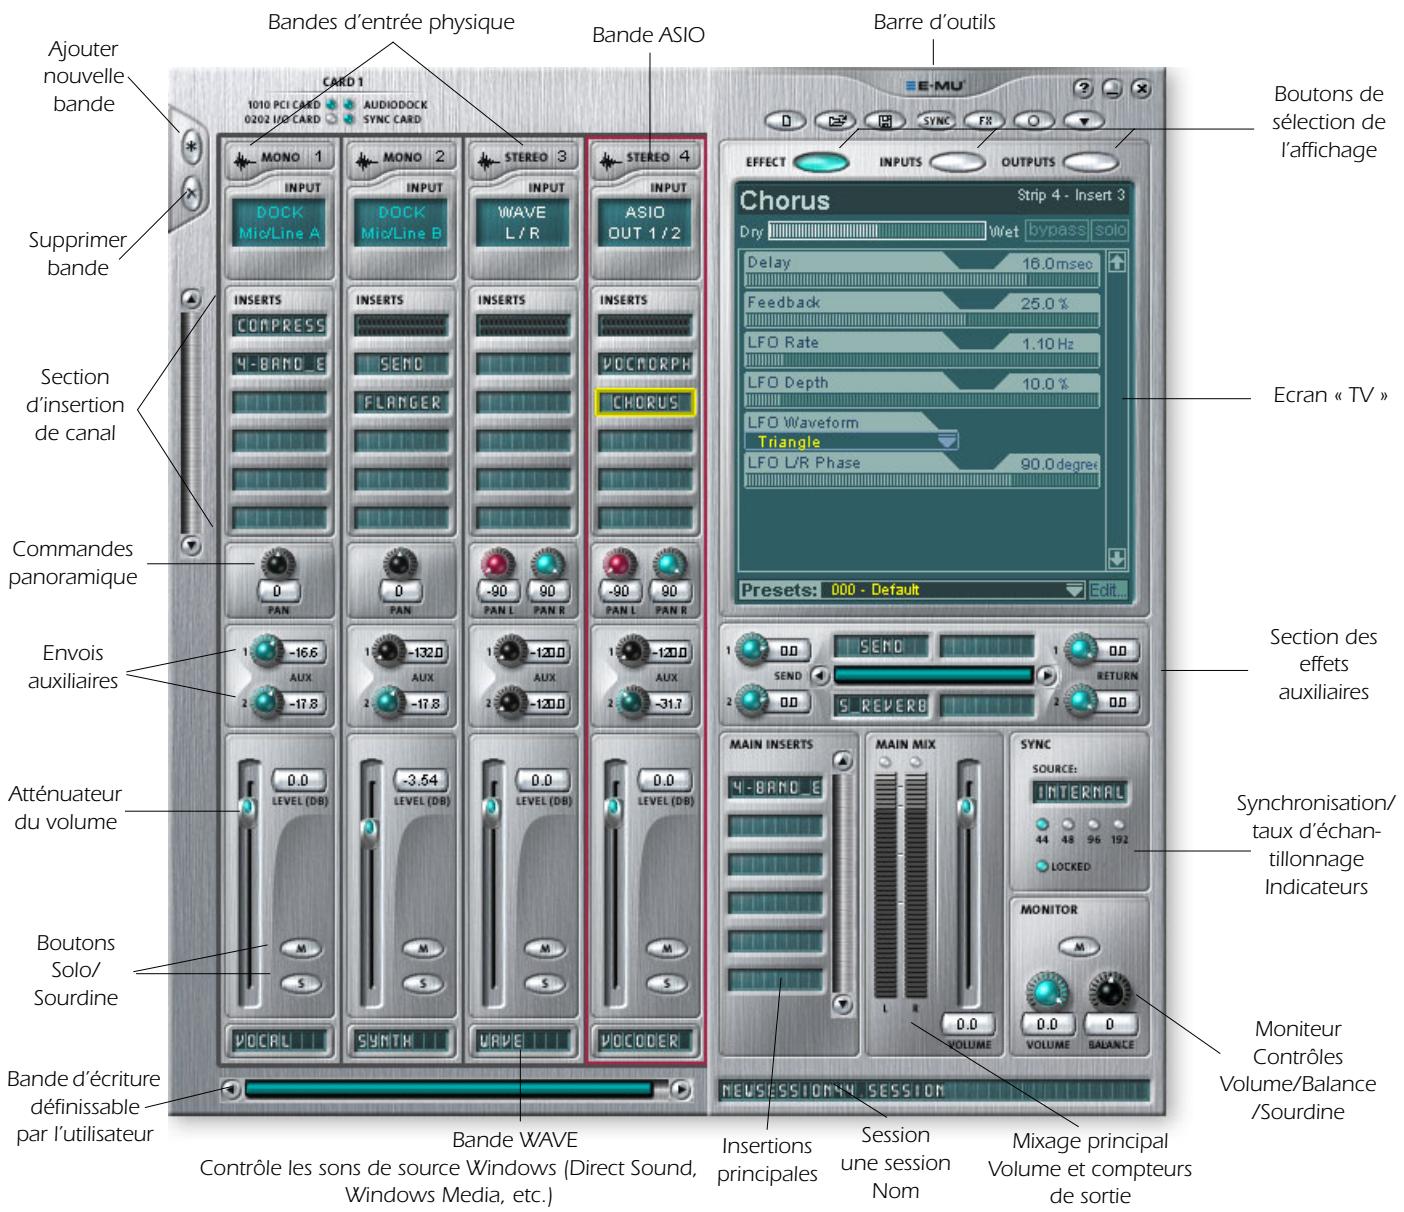
Task: Save the session using the disk icon
Action: point(884,118)
